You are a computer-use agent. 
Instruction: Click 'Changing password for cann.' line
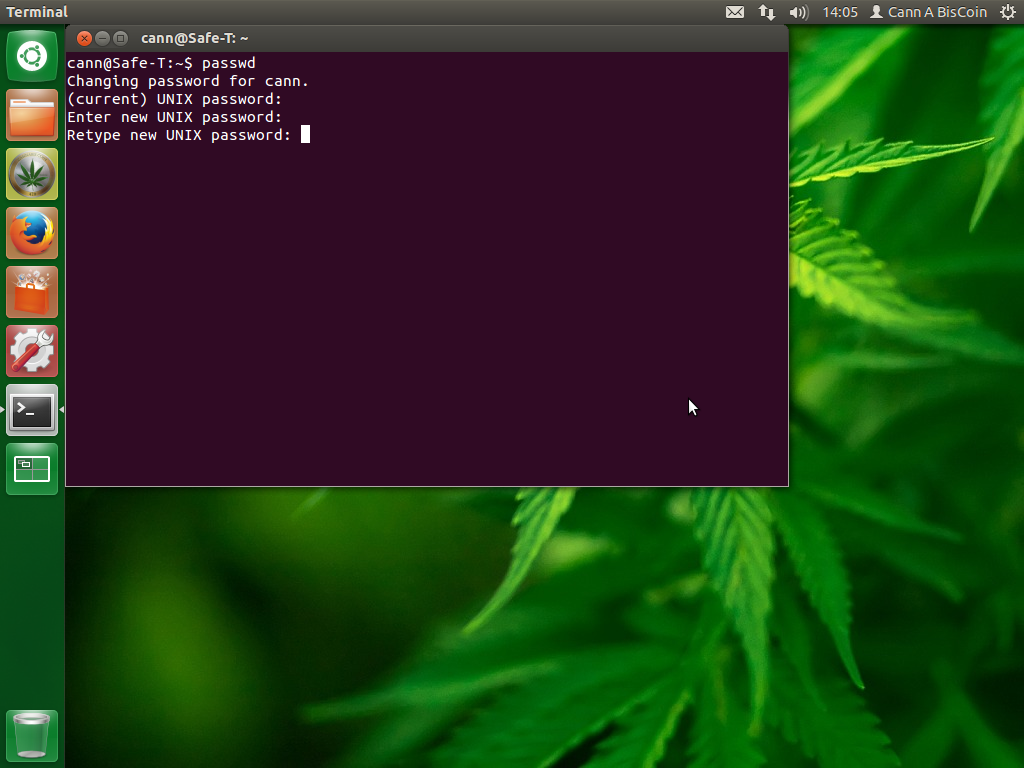(x=188, y=81)
